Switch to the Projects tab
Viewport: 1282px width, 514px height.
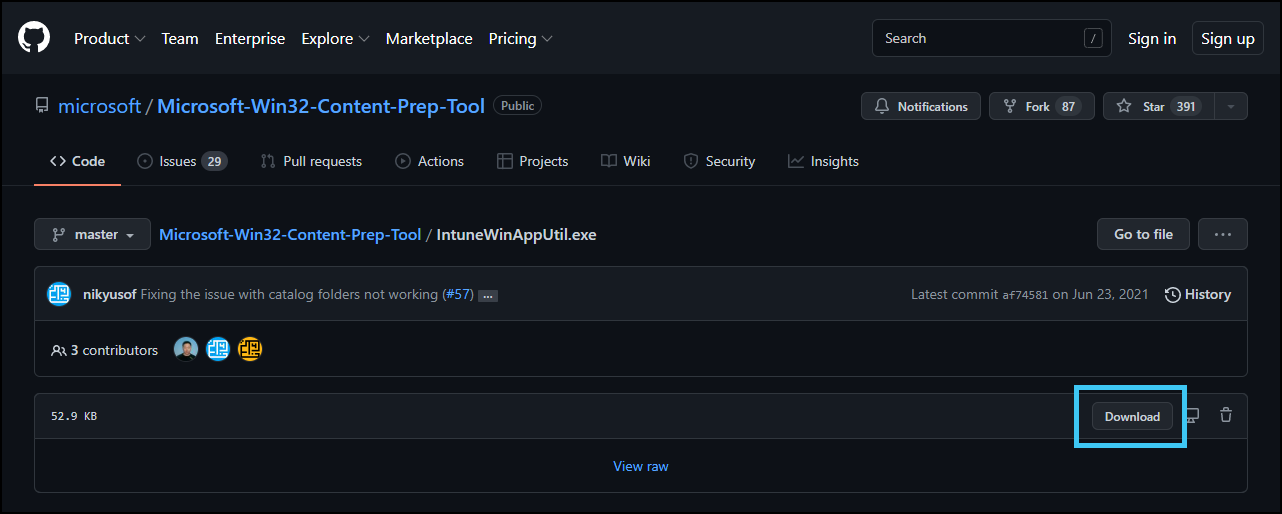point(532,161)
